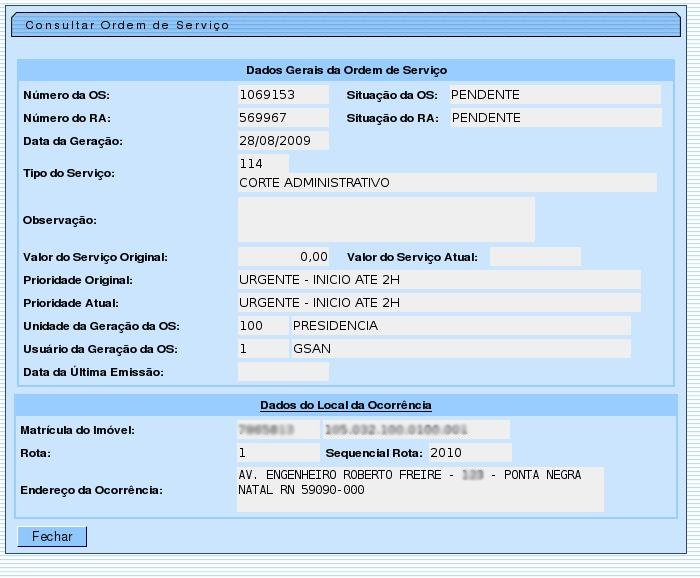This screenshot has height=578, width=700.
Task: Focus the Observação text area
Action: 386,219
